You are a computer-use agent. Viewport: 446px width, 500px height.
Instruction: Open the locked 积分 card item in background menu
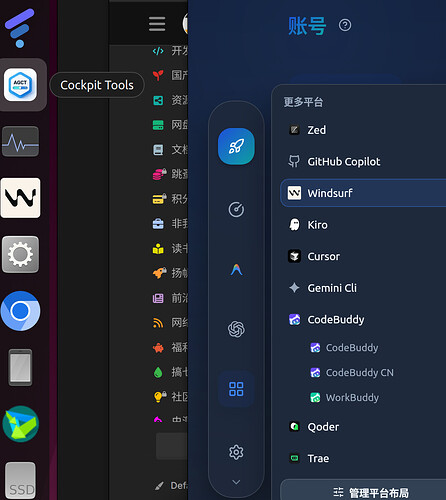170,199
